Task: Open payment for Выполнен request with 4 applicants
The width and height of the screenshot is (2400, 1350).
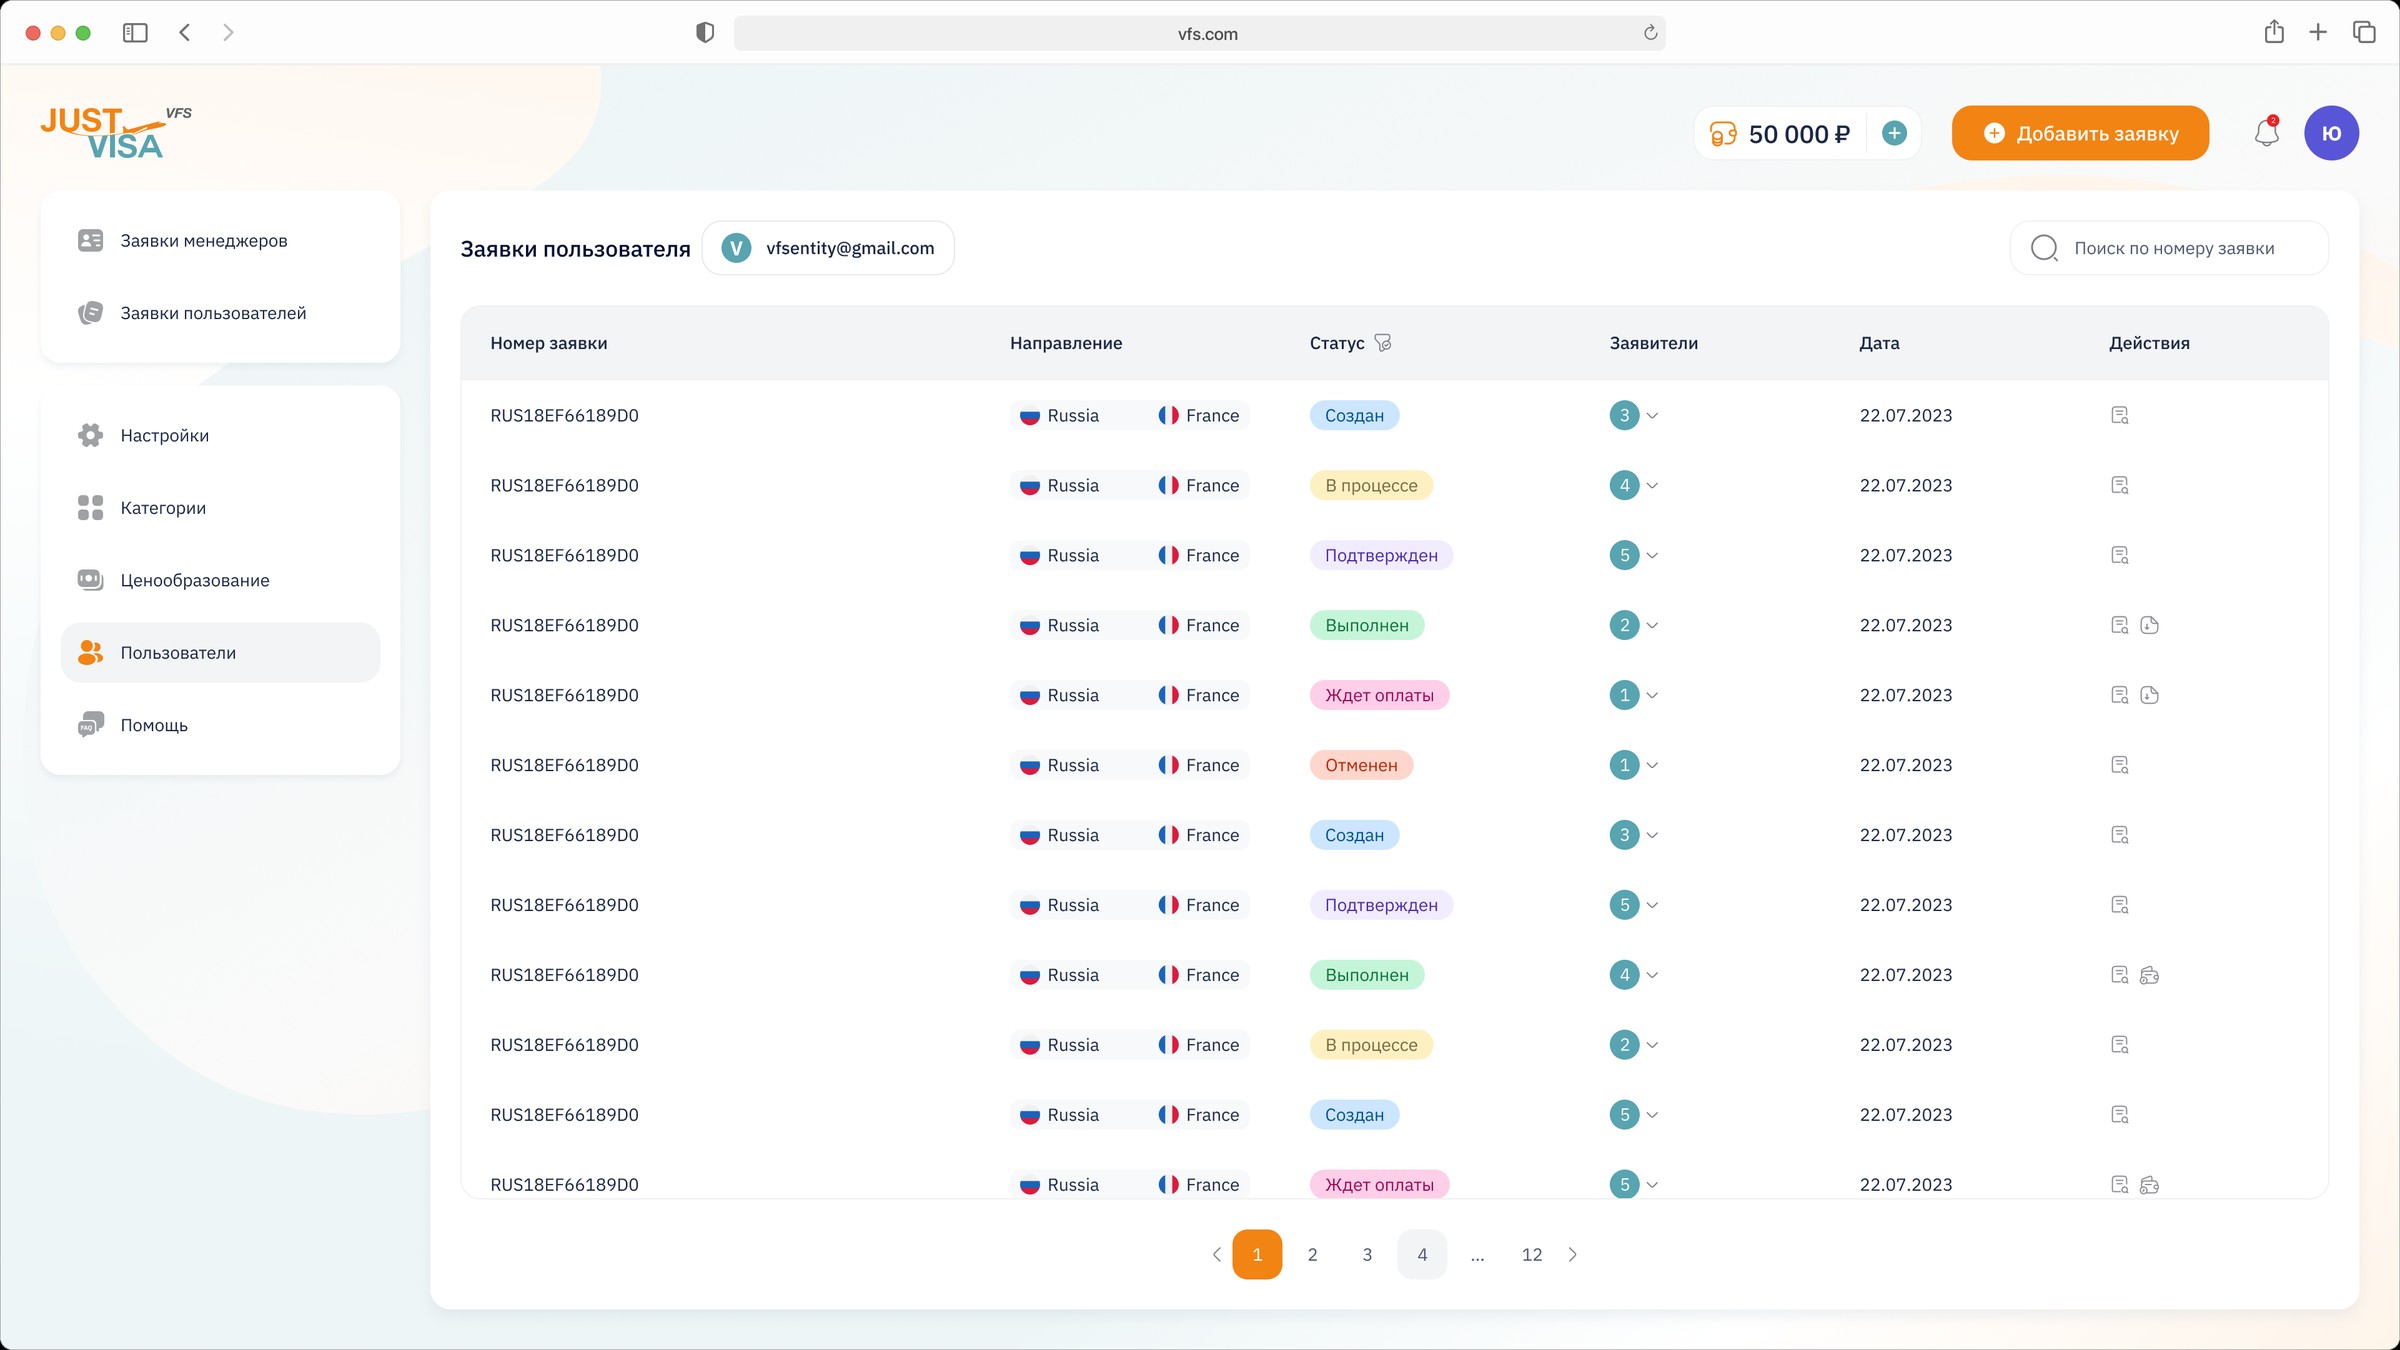Action: (x=2149, y=975)
